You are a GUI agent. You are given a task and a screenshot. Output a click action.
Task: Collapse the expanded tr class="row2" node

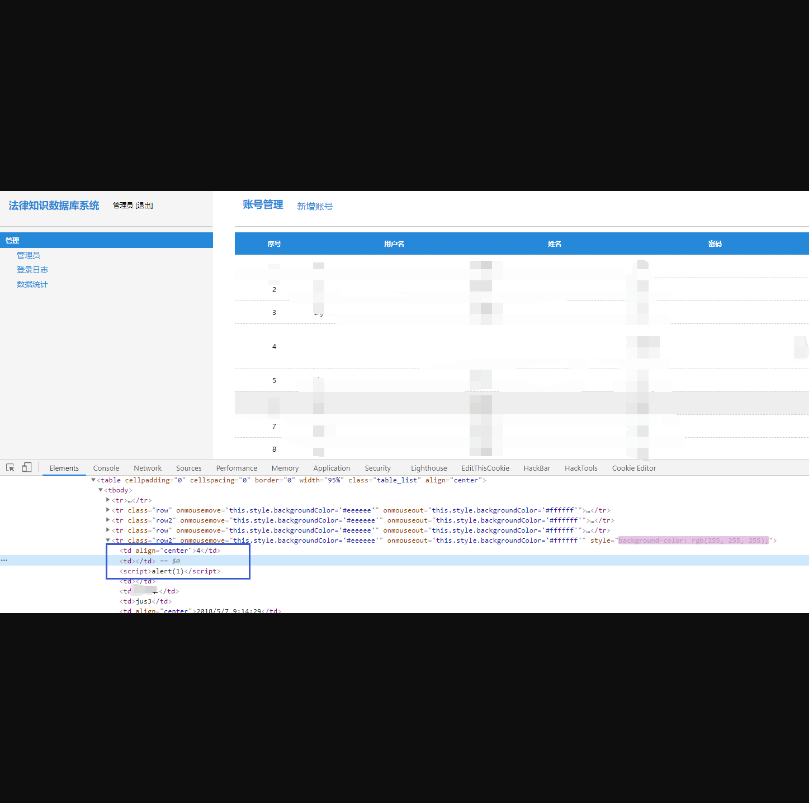[108, 540]
